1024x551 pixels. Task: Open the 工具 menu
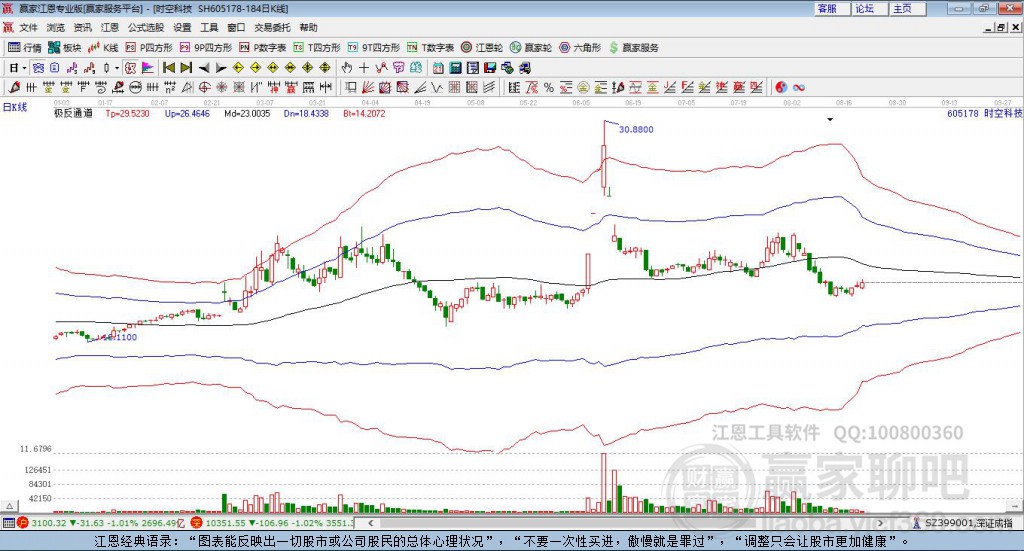[x=209, y=27]
